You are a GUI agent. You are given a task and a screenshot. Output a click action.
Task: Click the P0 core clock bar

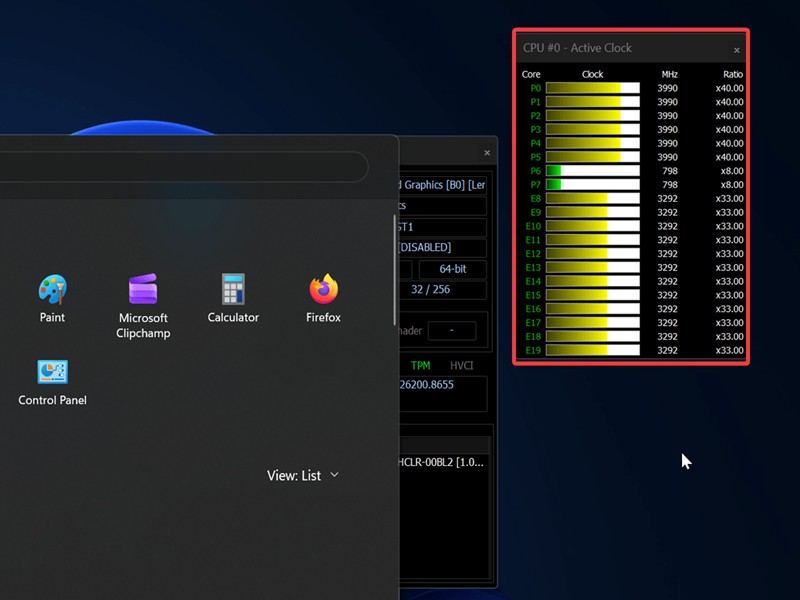tap(592, 88)
